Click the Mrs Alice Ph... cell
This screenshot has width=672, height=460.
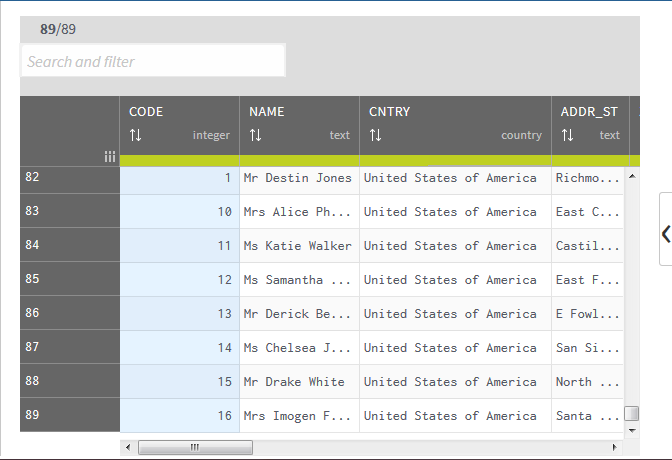pyautogui.click(x=299, y=211)
